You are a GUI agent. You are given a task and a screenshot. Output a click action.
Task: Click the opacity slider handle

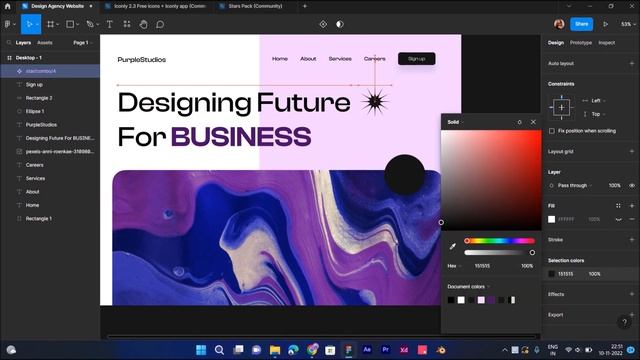point(532,253)
